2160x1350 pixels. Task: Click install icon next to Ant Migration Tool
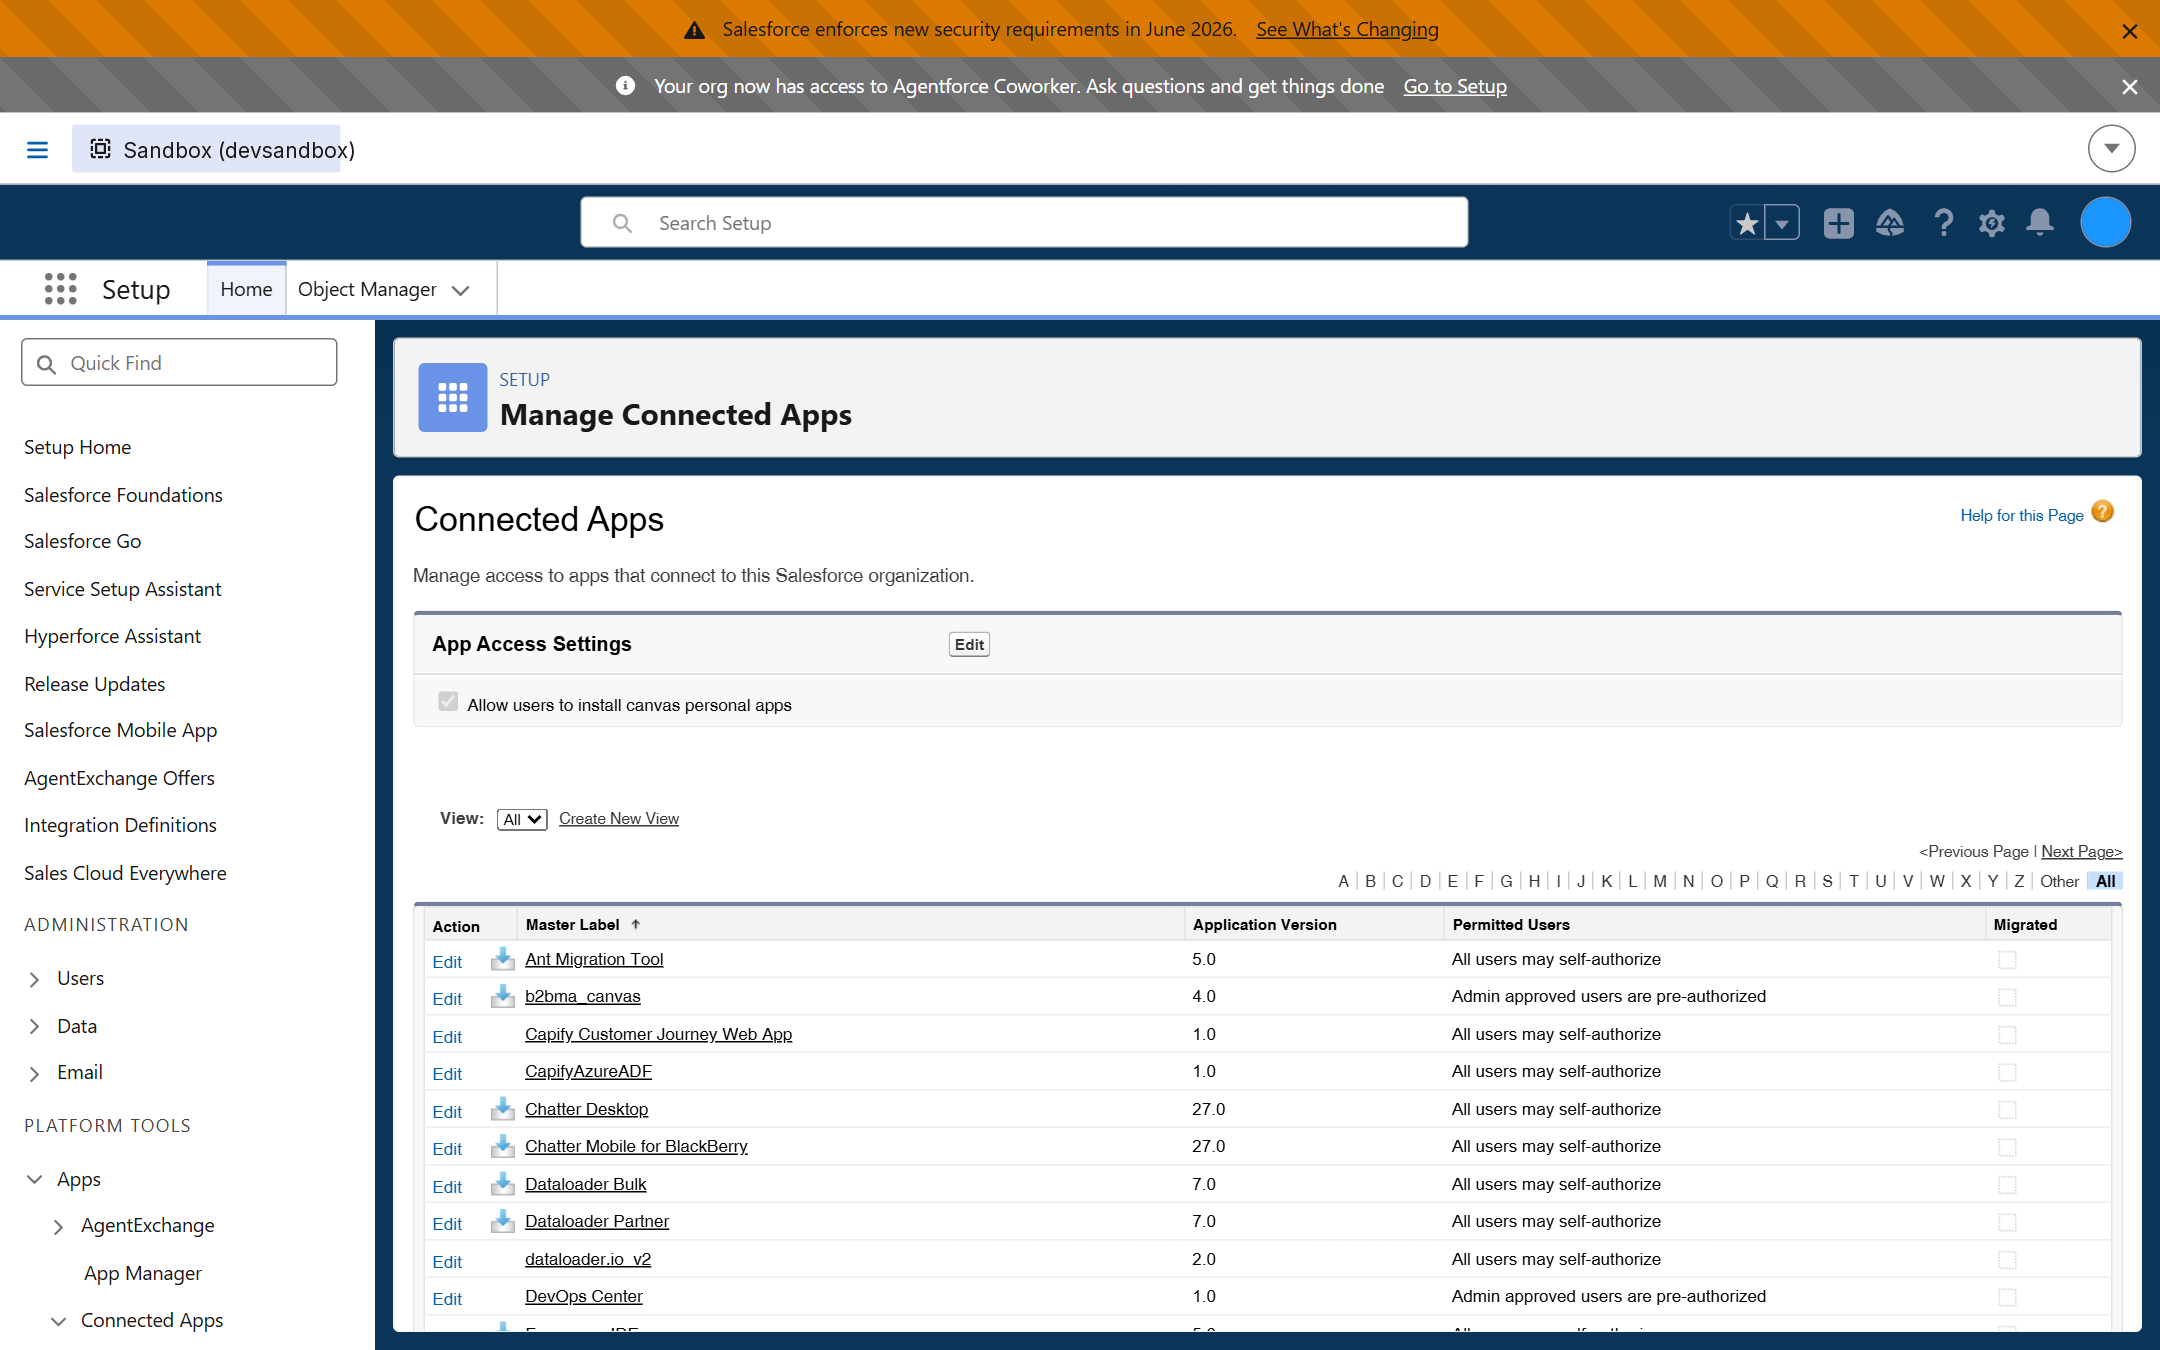(502, 959)
